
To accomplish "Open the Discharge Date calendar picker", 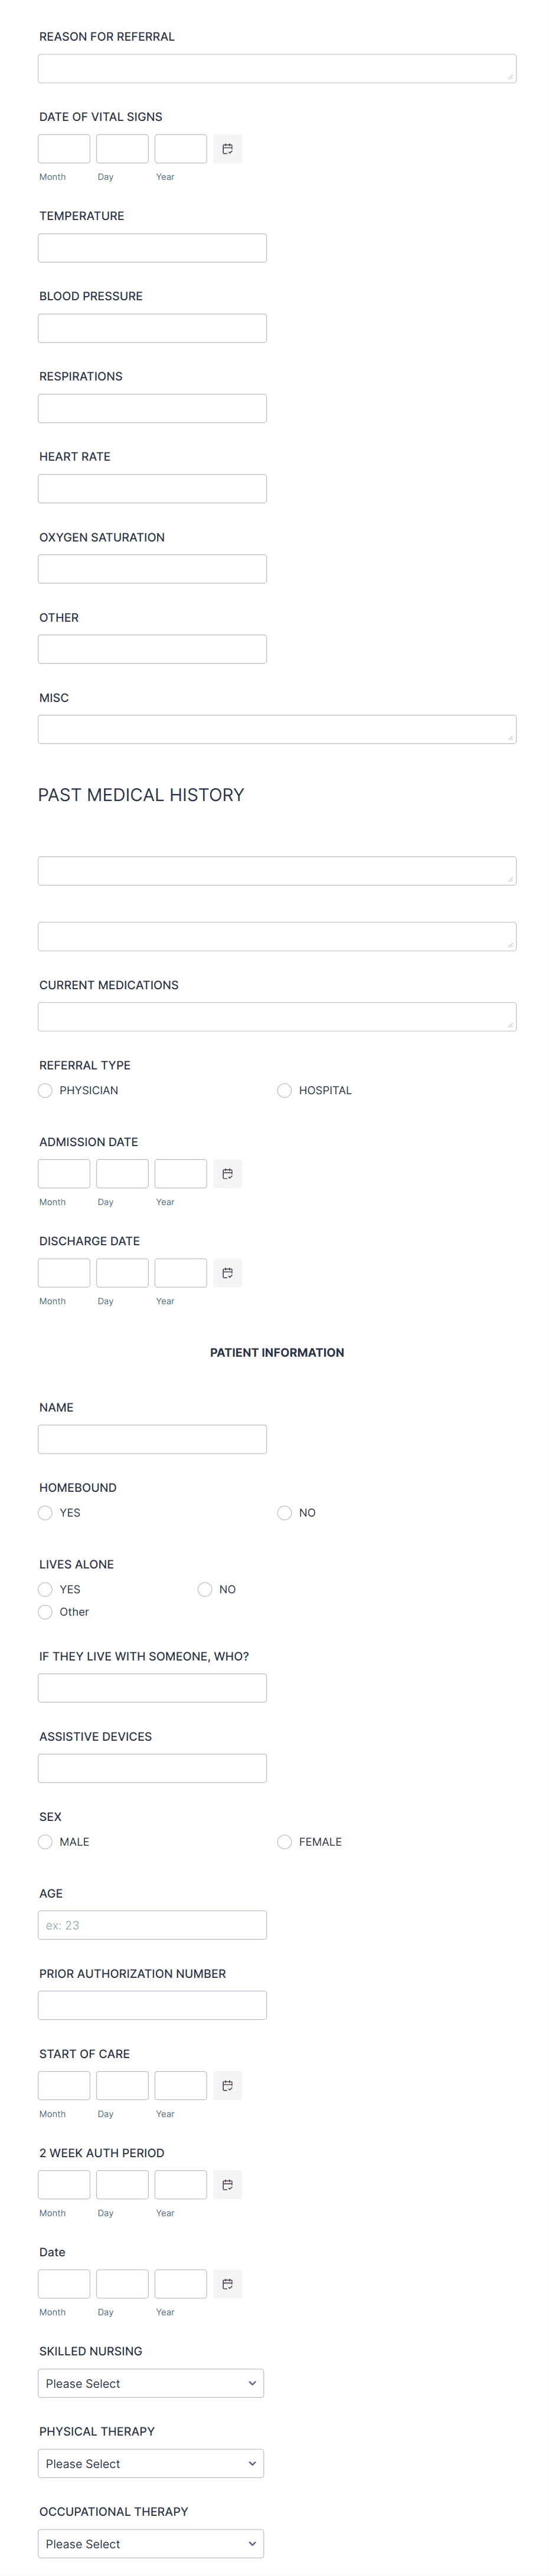I will [x=227, y=1272].
